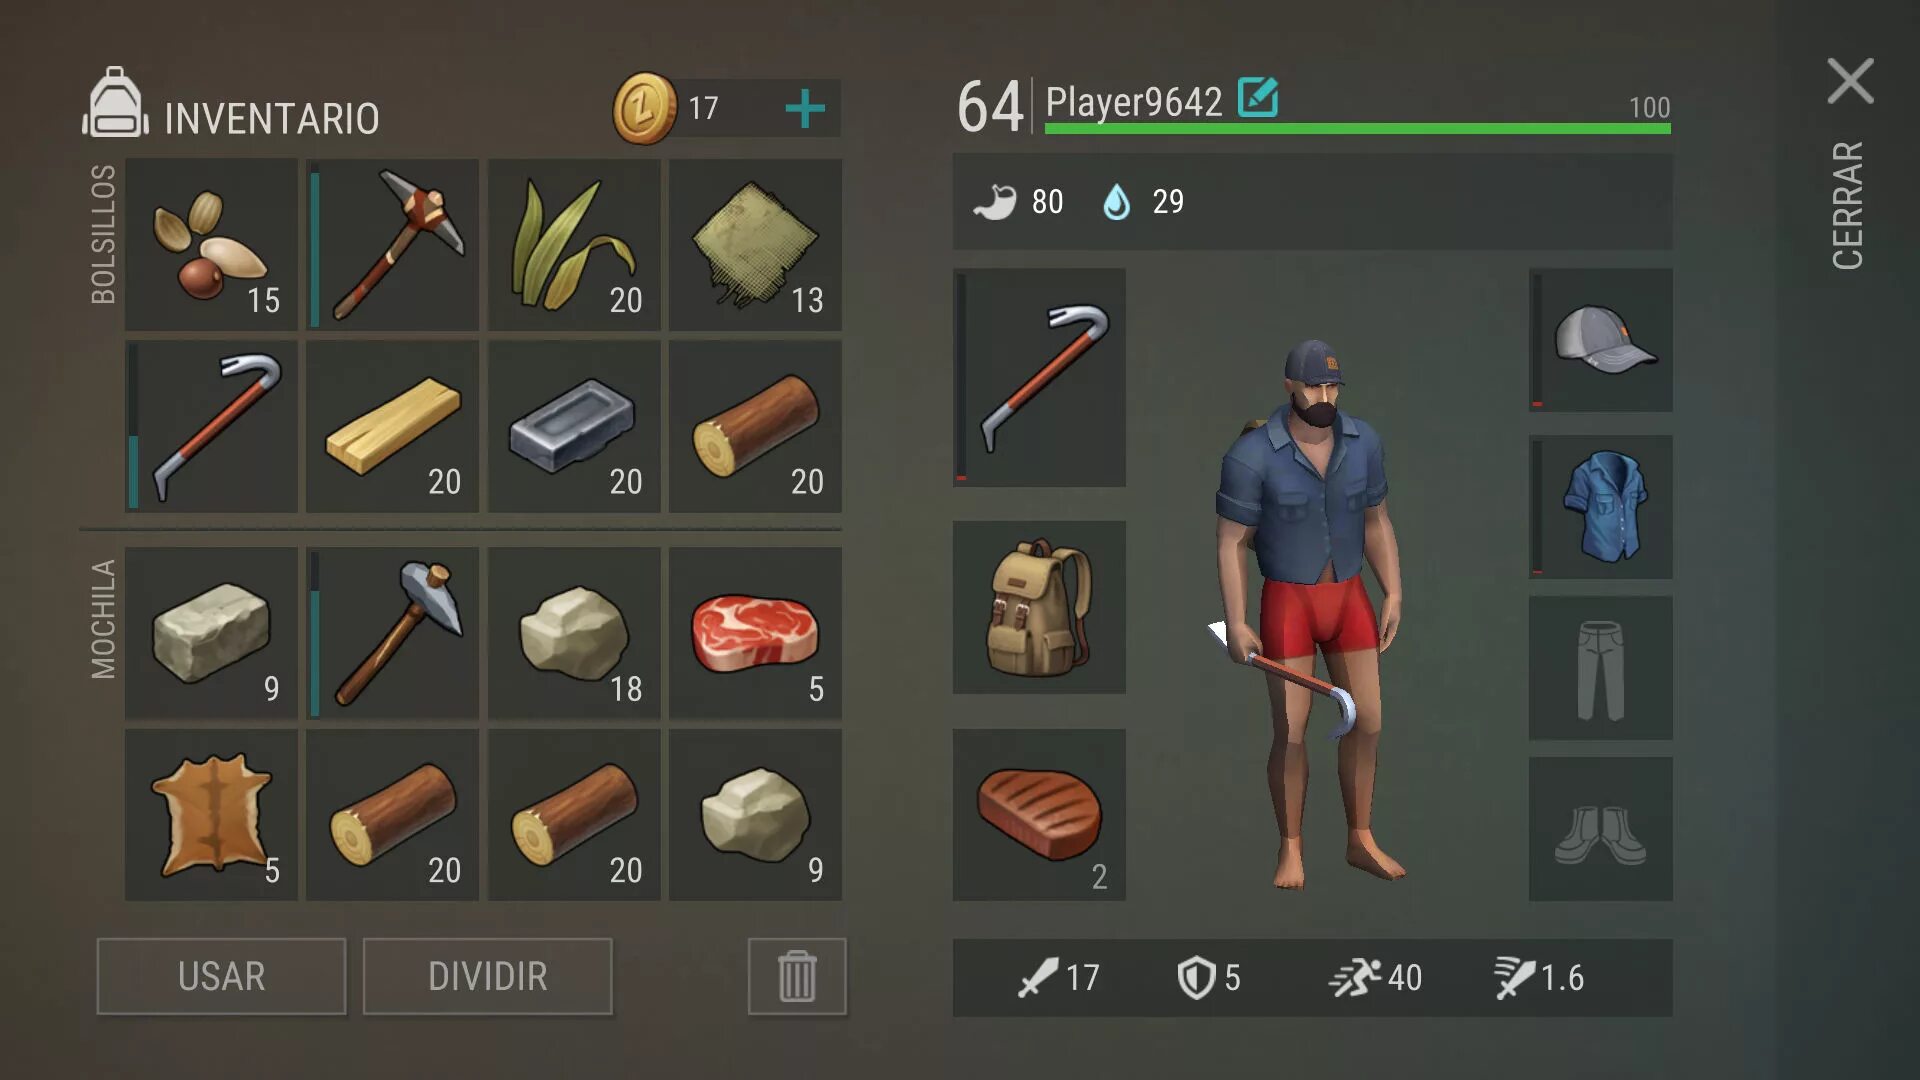Screen dimensions: 1920x1080
Task: Tap the empty boots equipment slot
Action: [x=1600, y=829]
